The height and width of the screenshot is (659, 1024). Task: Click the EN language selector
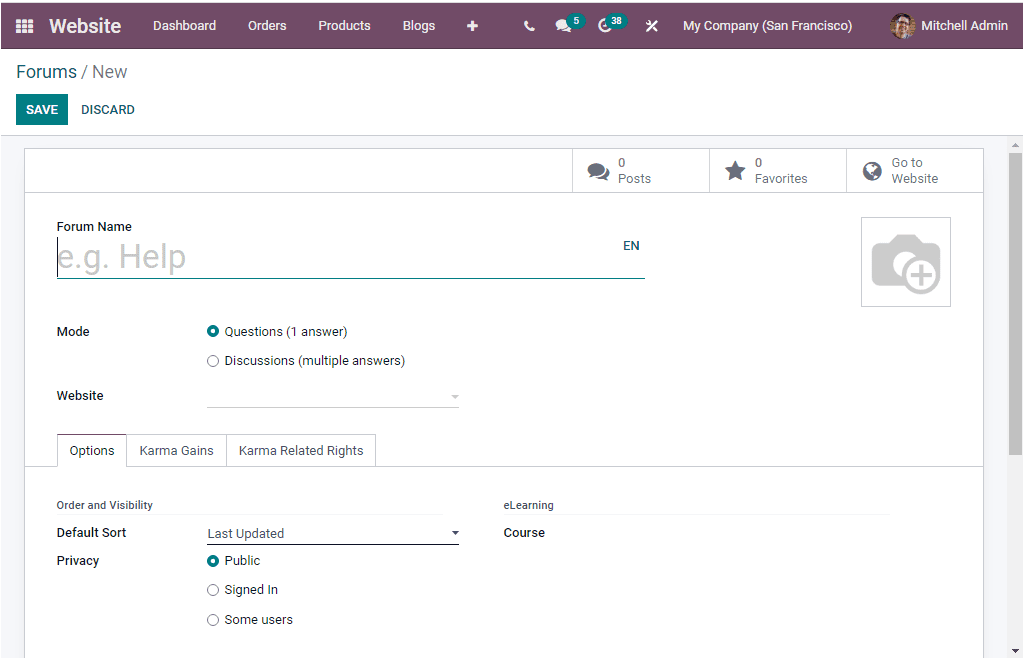pos(631,245)
